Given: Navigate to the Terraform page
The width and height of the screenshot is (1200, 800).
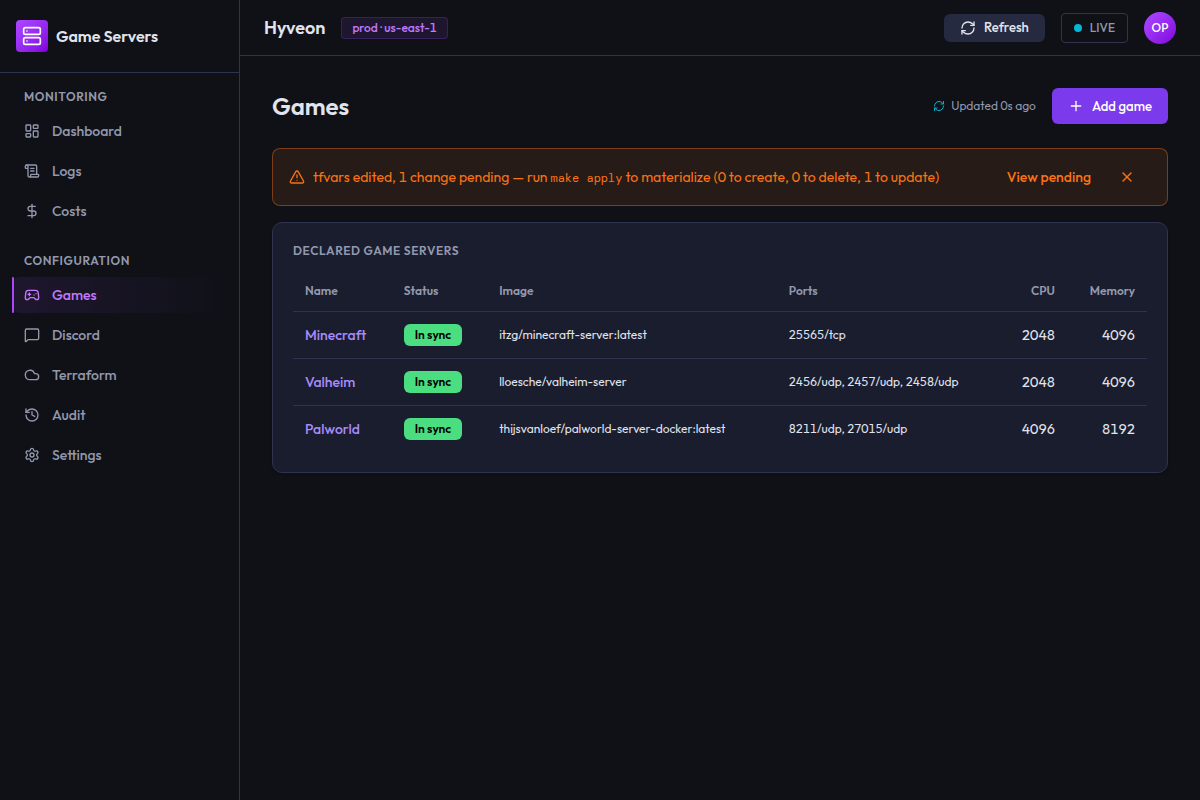Looking at the screenshot, I should click(120, 375).
